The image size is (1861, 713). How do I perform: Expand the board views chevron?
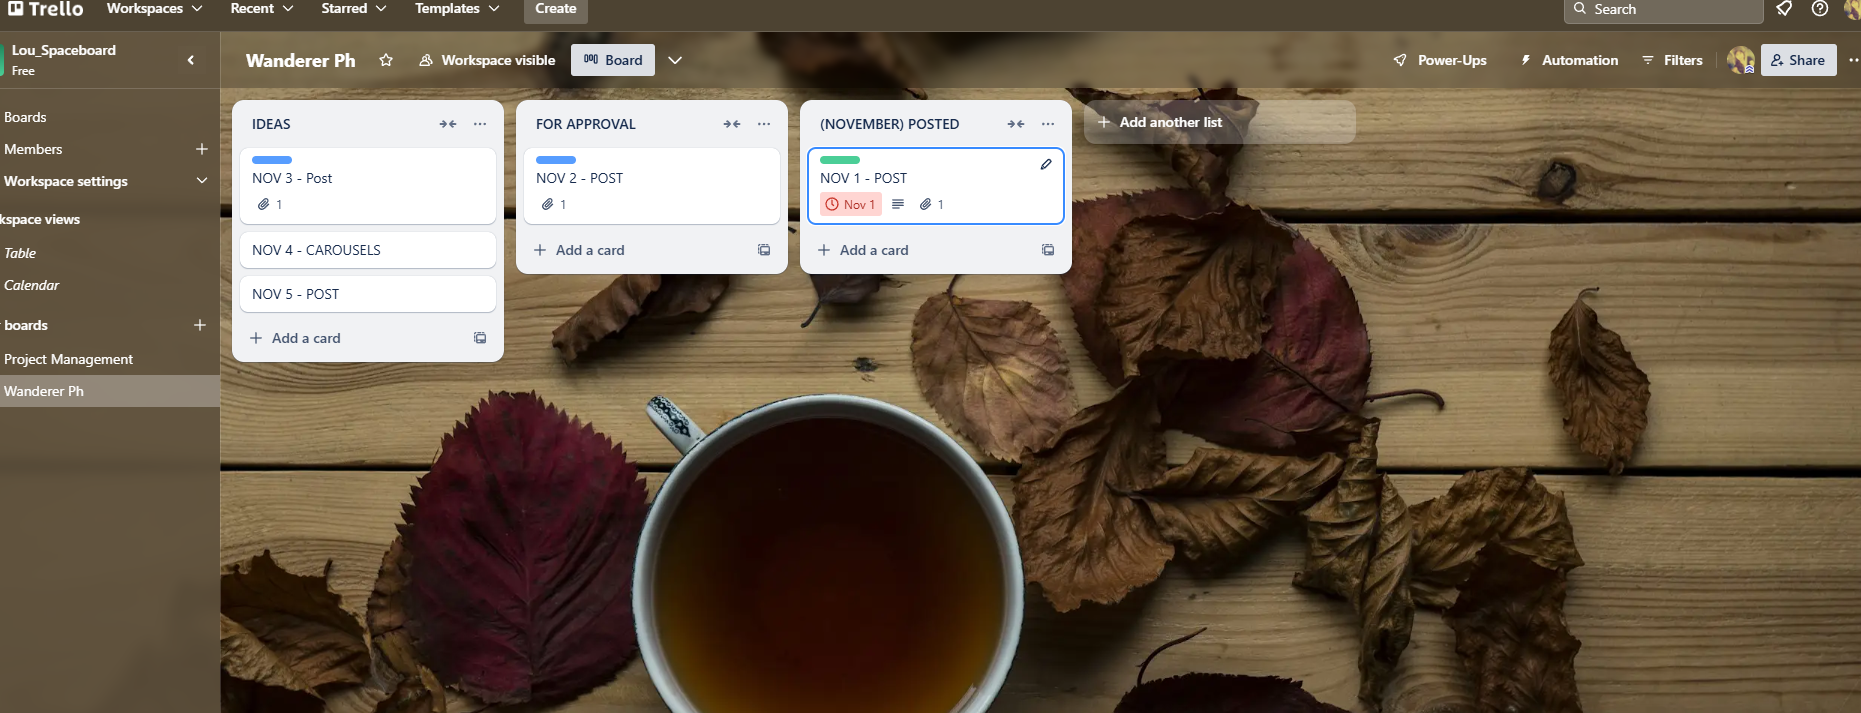pyautogui.click(x=675, y=60)
